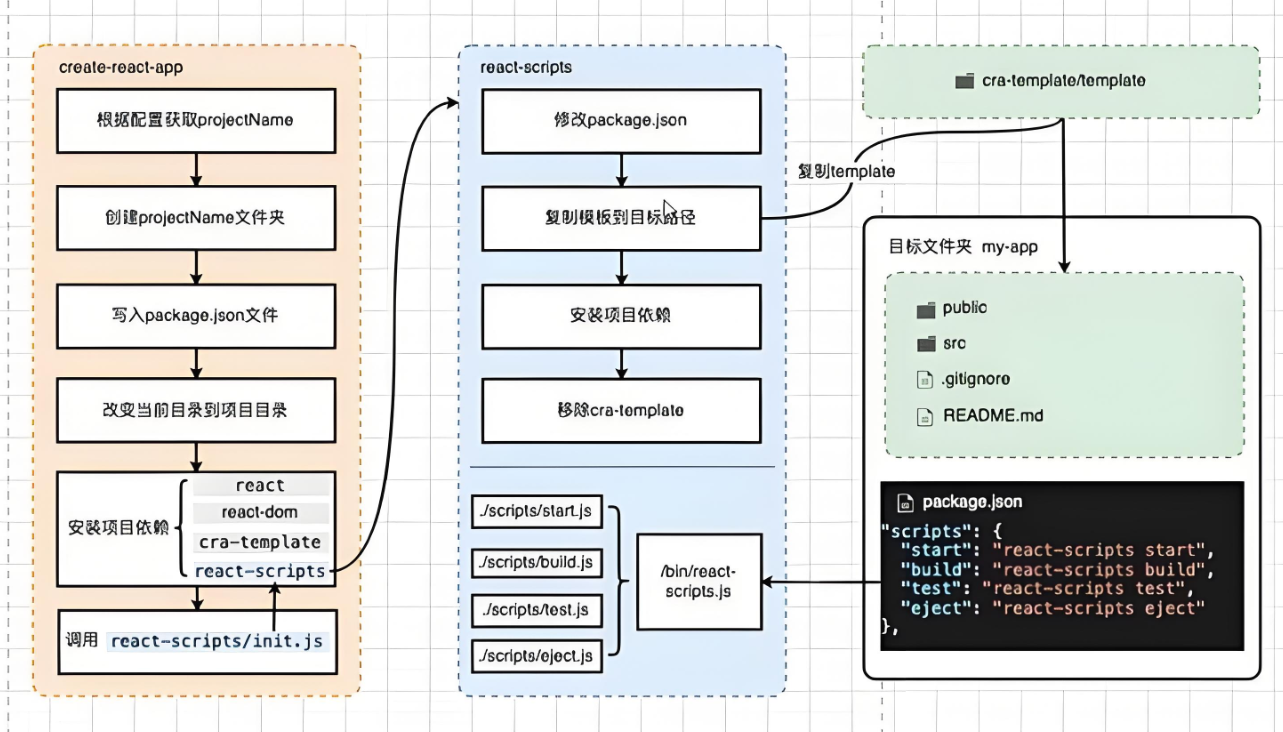Click the '"test": "react-scripts test"' code line
1283x732 pixels.
1047,587
